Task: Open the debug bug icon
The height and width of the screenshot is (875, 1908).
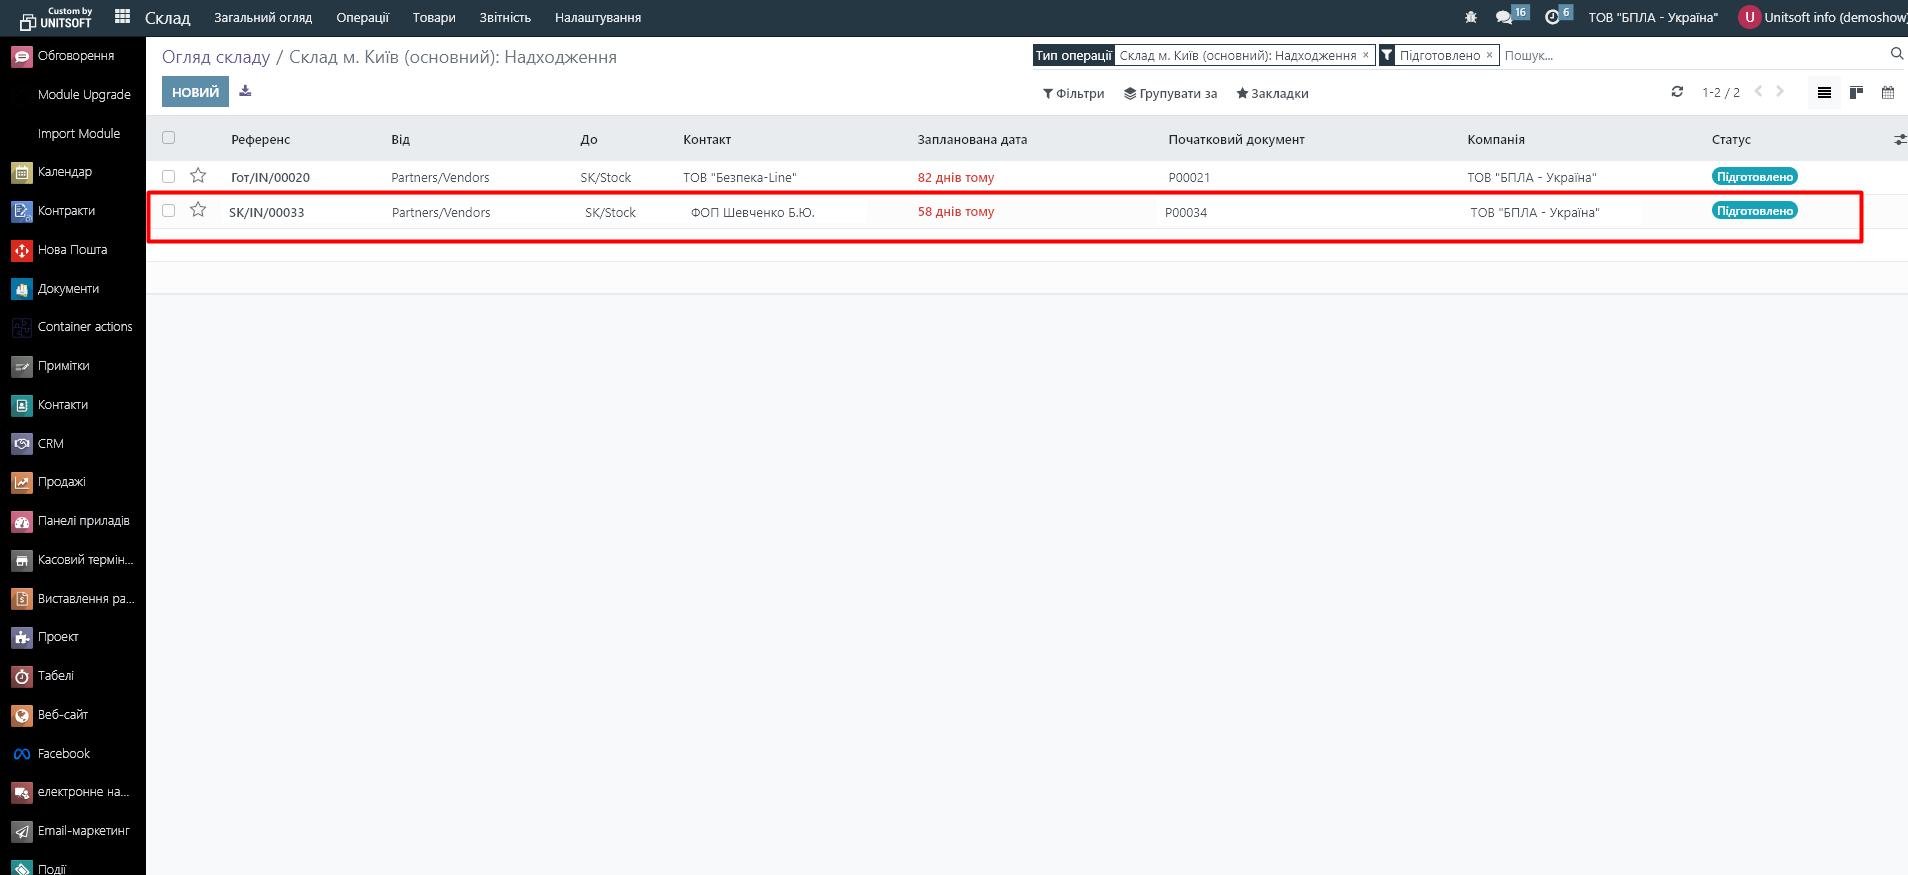Action: pos(1470,18)
